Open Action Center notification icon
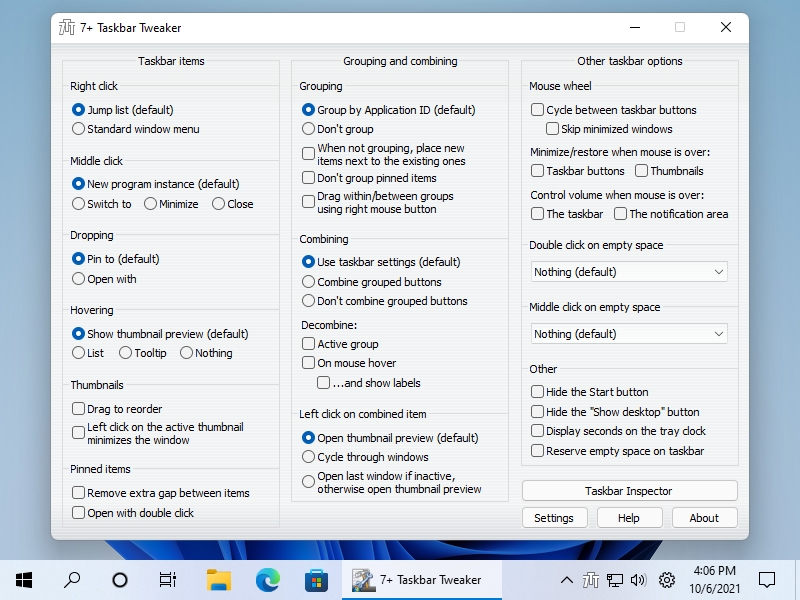This screenshot has width=800, height=600. point(767,580)
